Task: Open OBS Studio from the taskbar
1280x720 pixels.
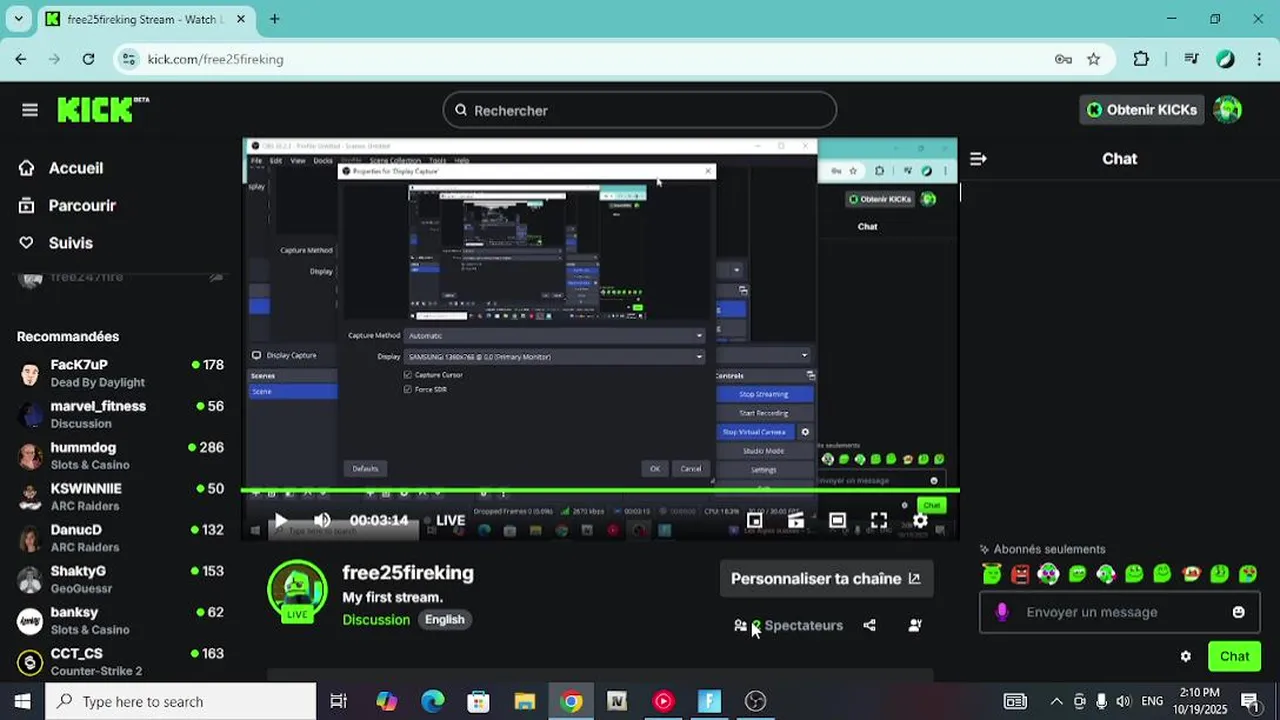Action: [755, 701]
